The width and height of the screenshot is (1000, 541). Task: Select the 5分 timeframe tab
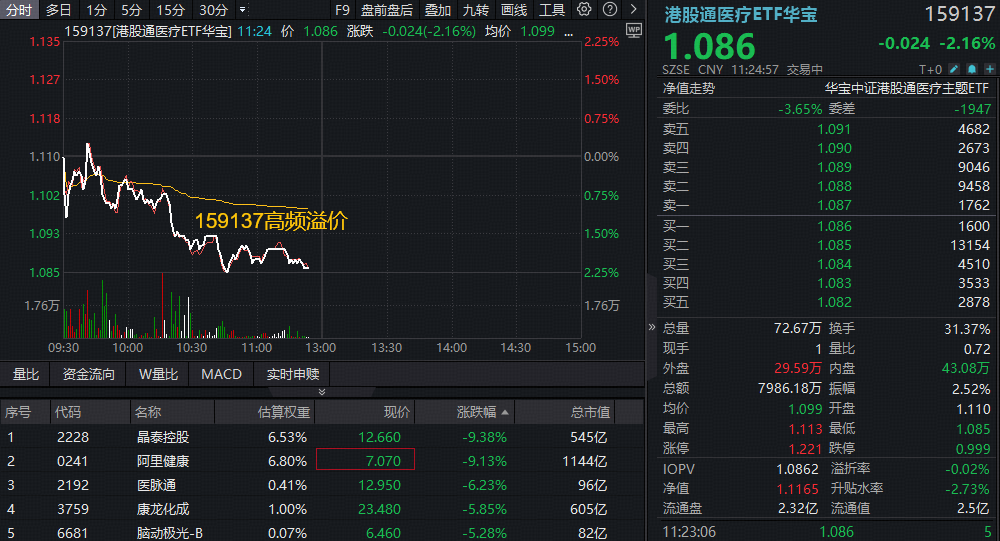tap(131, 10)
